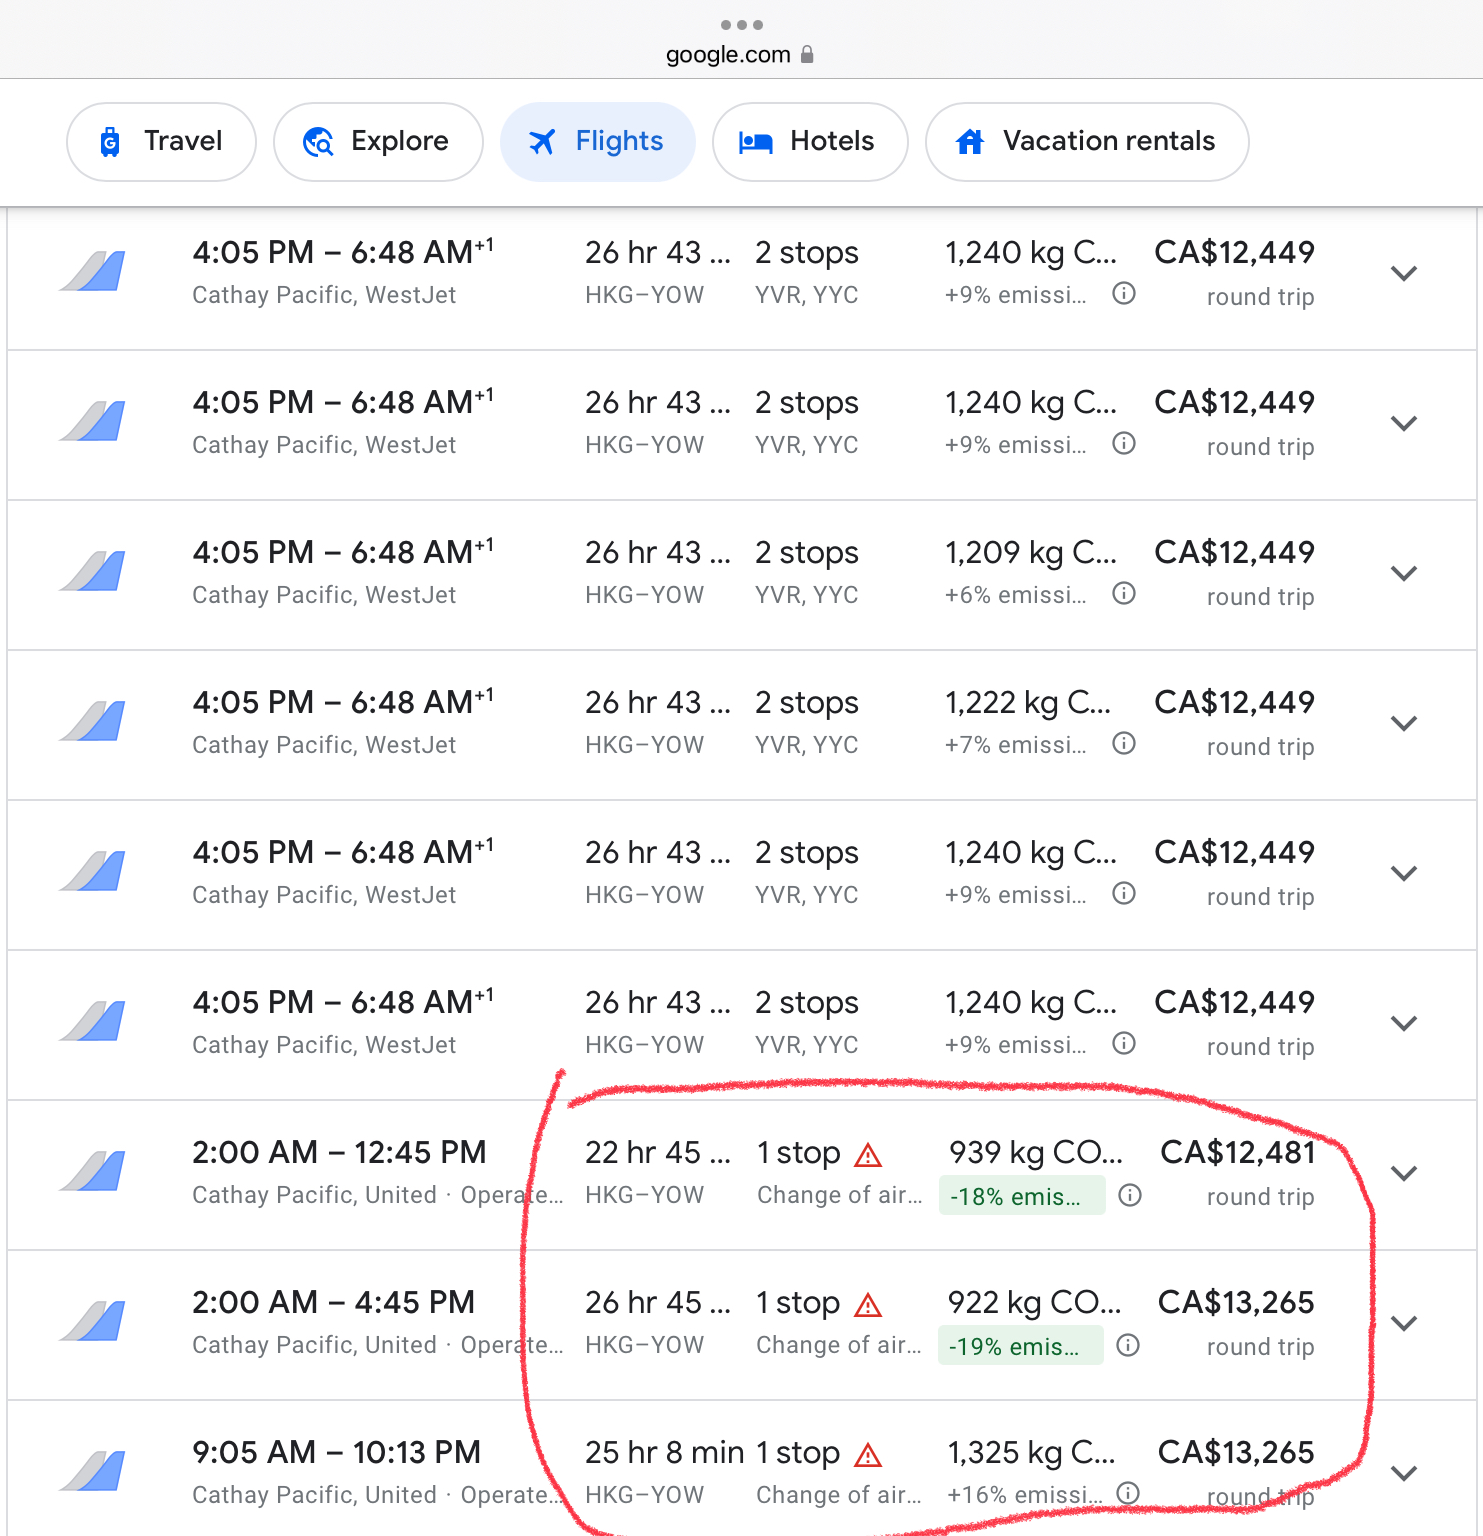Tap 'Change of air...' under the 22 hr 45 flight
This screenshot has width=1483, height=1536.
pos(839,1195)
